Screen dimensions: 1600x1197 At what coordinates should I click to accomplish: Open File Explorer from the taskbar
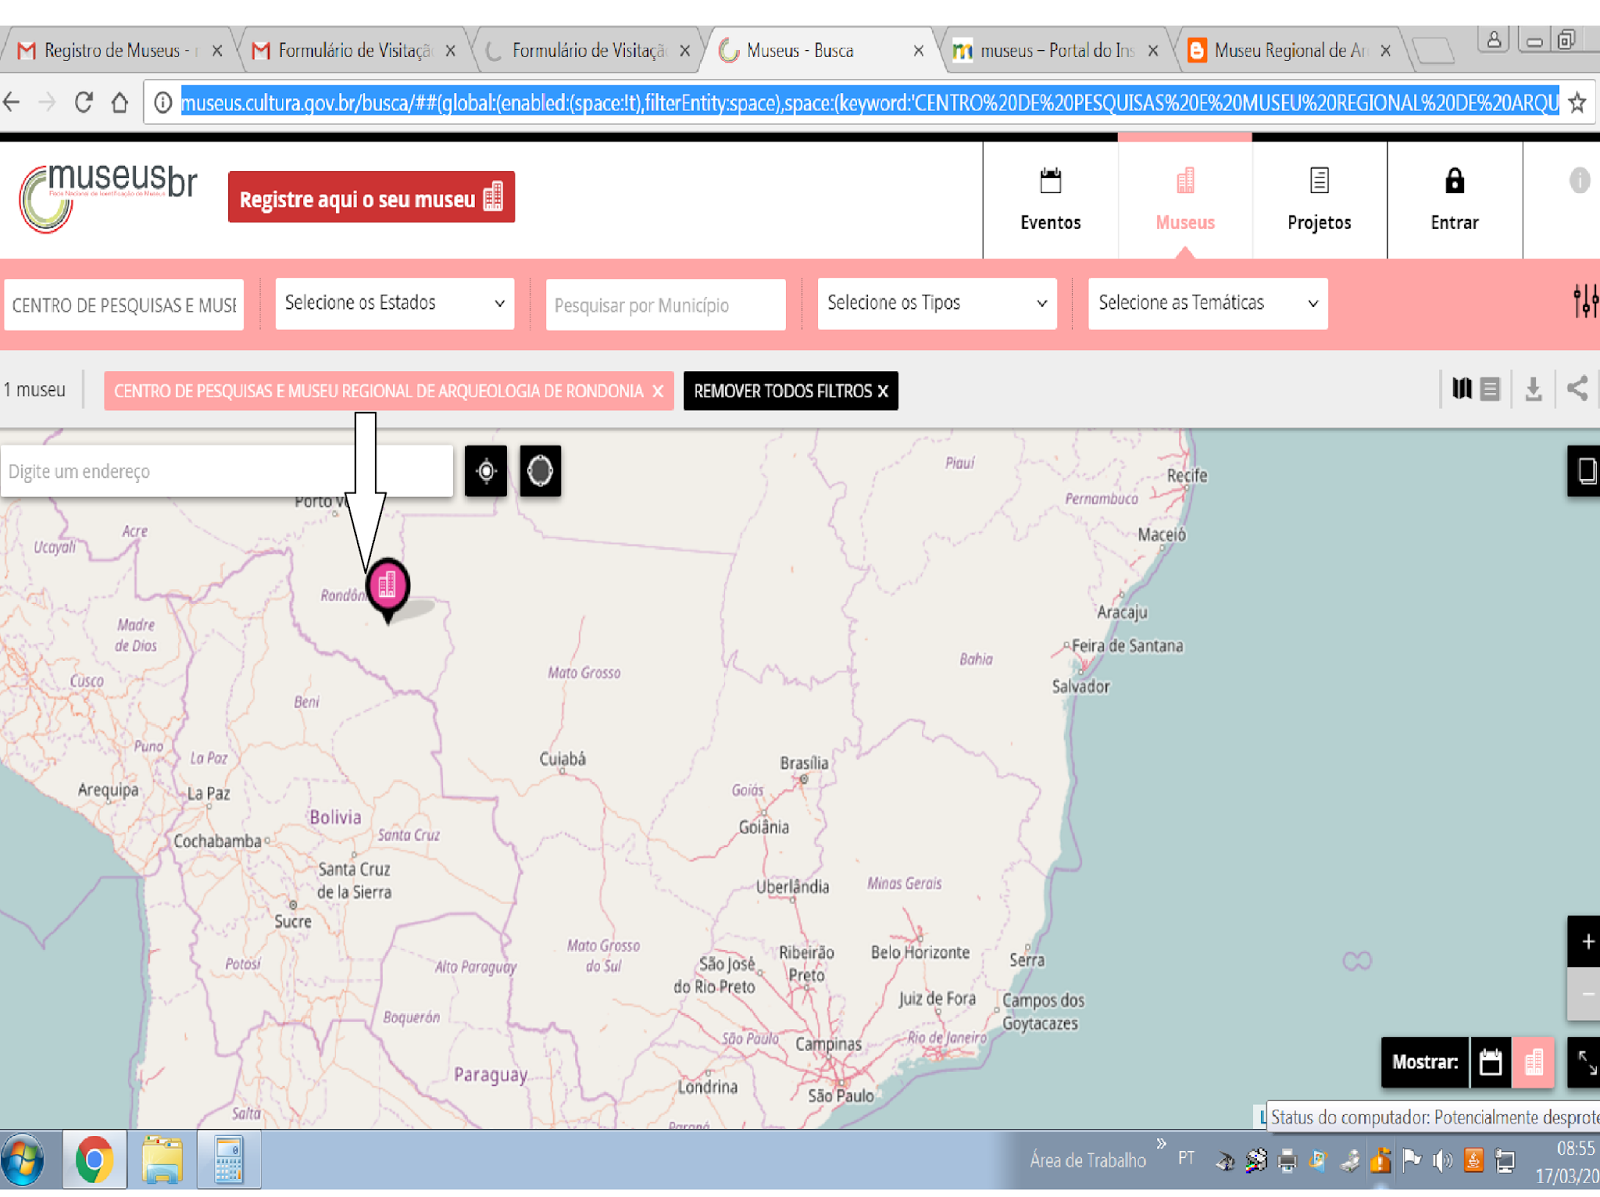(162, 1160)
